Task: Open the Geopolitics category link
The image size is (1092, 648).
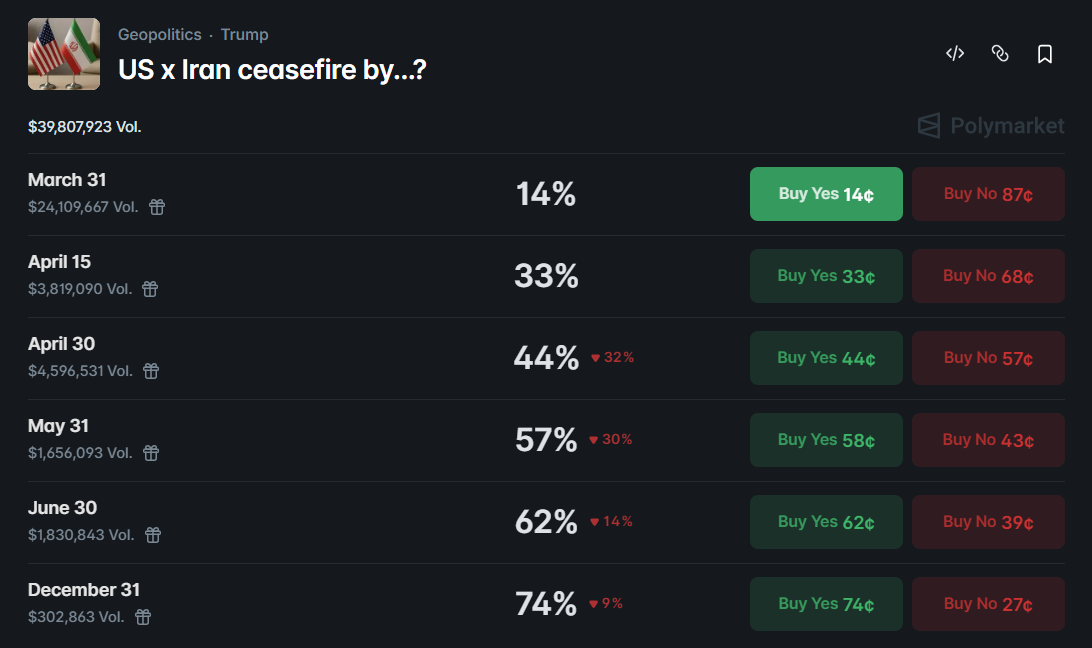Action: coord(159,34)
